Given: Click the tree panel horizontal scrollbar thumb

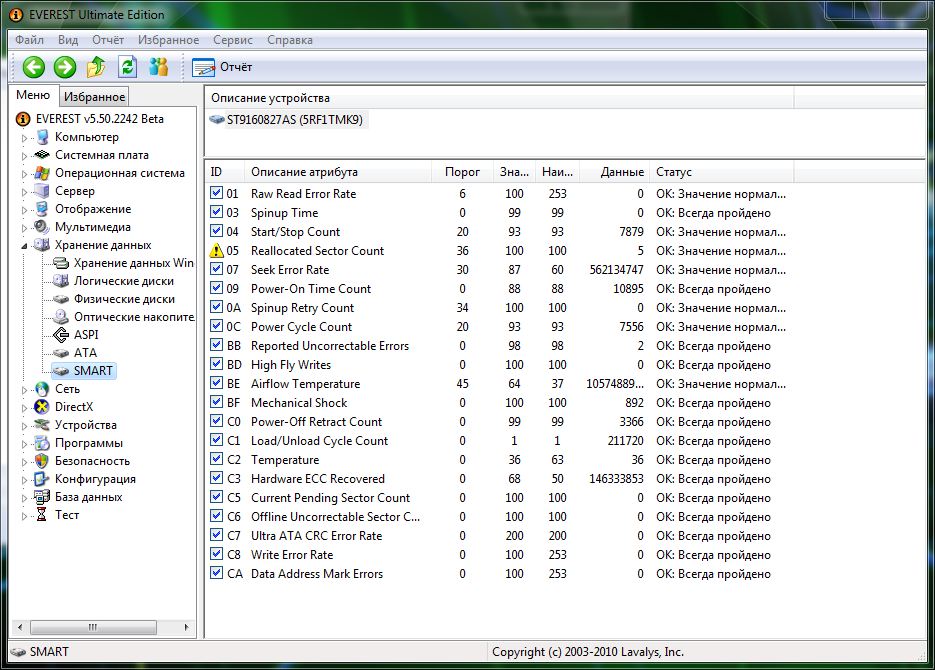Looking at the screenshot, I should pos(93,627).
